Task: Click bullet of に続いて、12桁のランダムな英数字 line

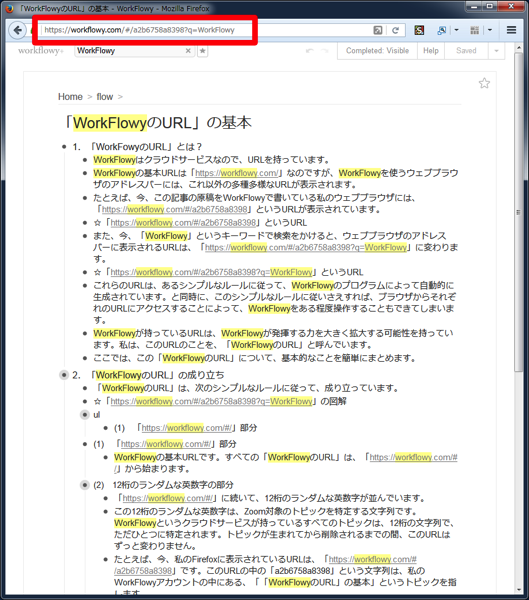Action: [x=105, y=498]
